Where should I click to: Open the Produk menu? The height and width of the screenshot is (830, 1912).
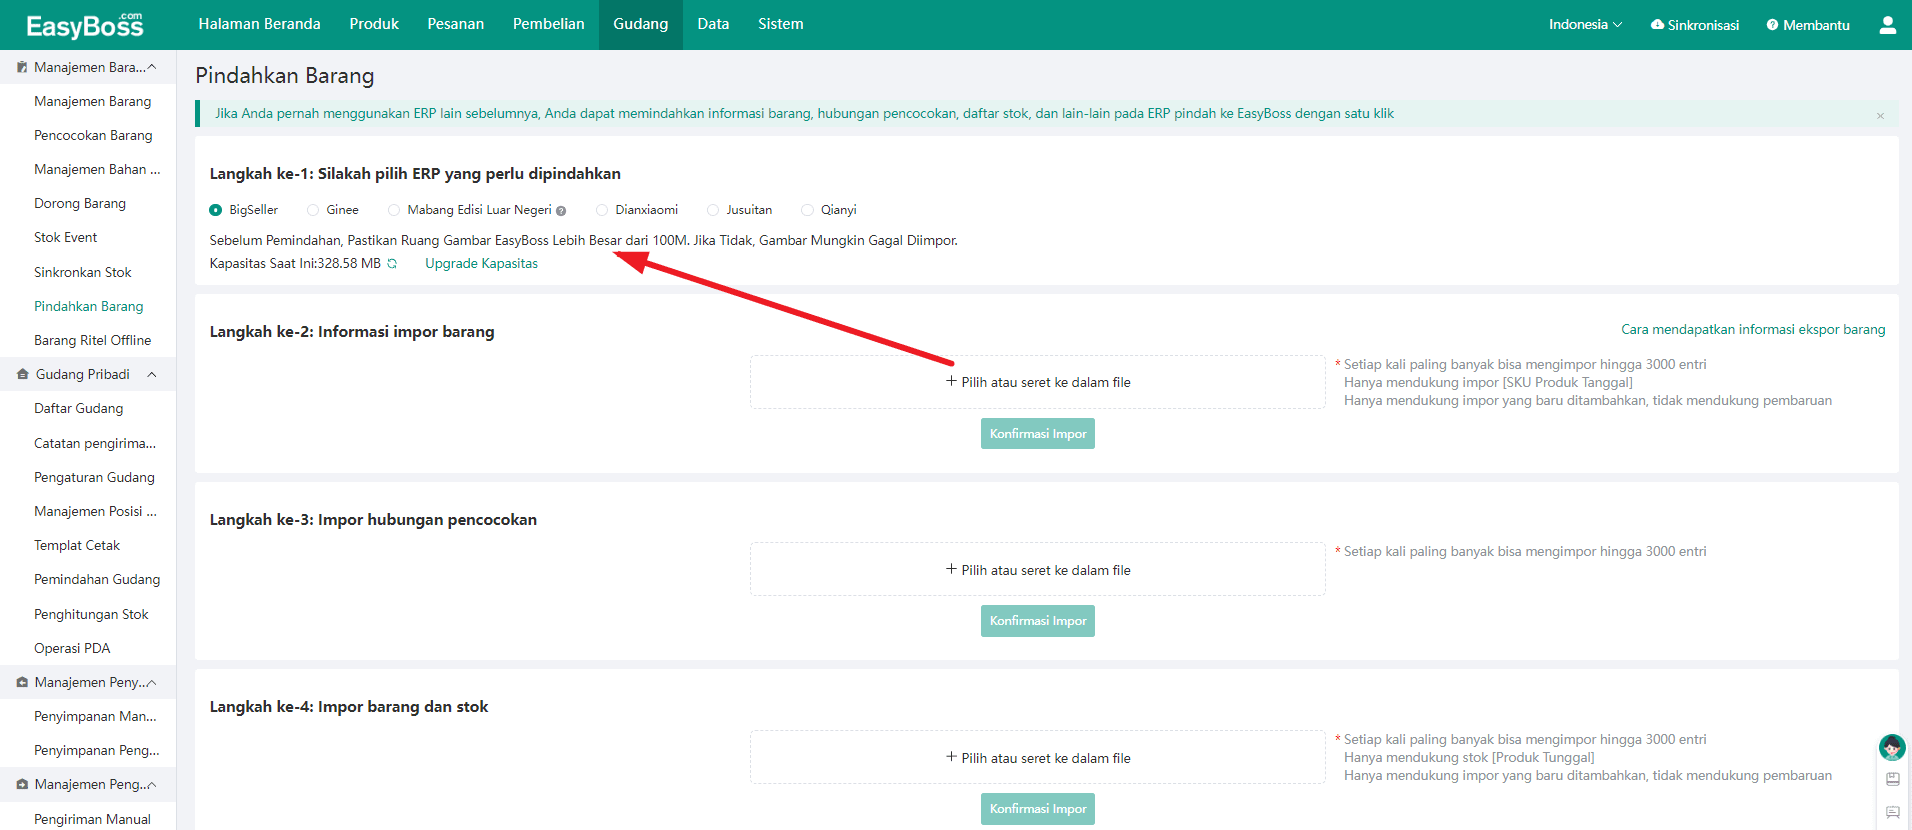point(374,24)
